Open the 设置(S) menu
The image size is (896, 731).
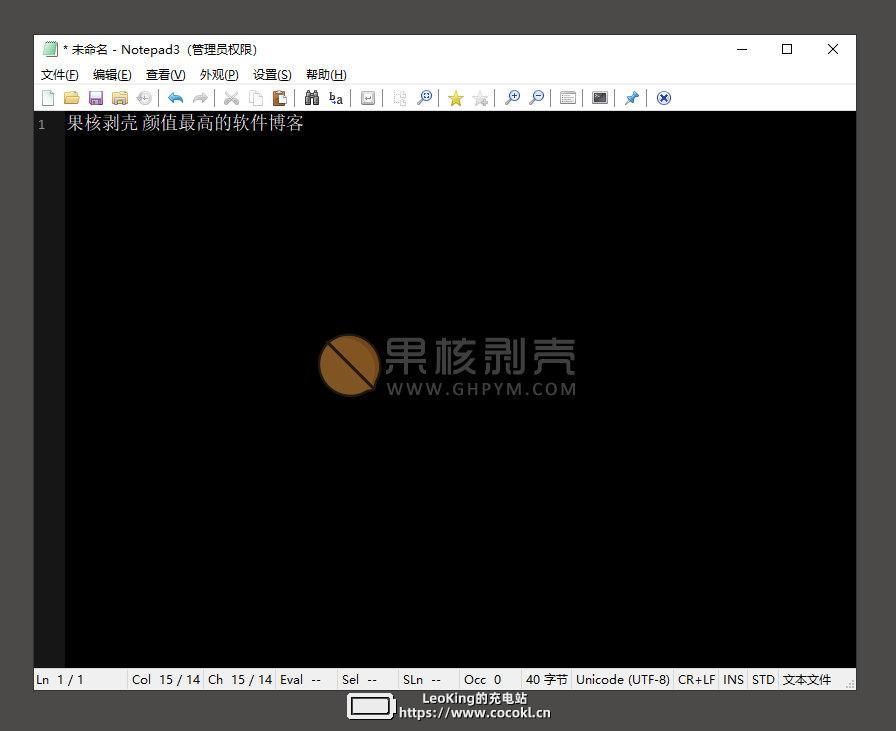[x=272, y=75]
